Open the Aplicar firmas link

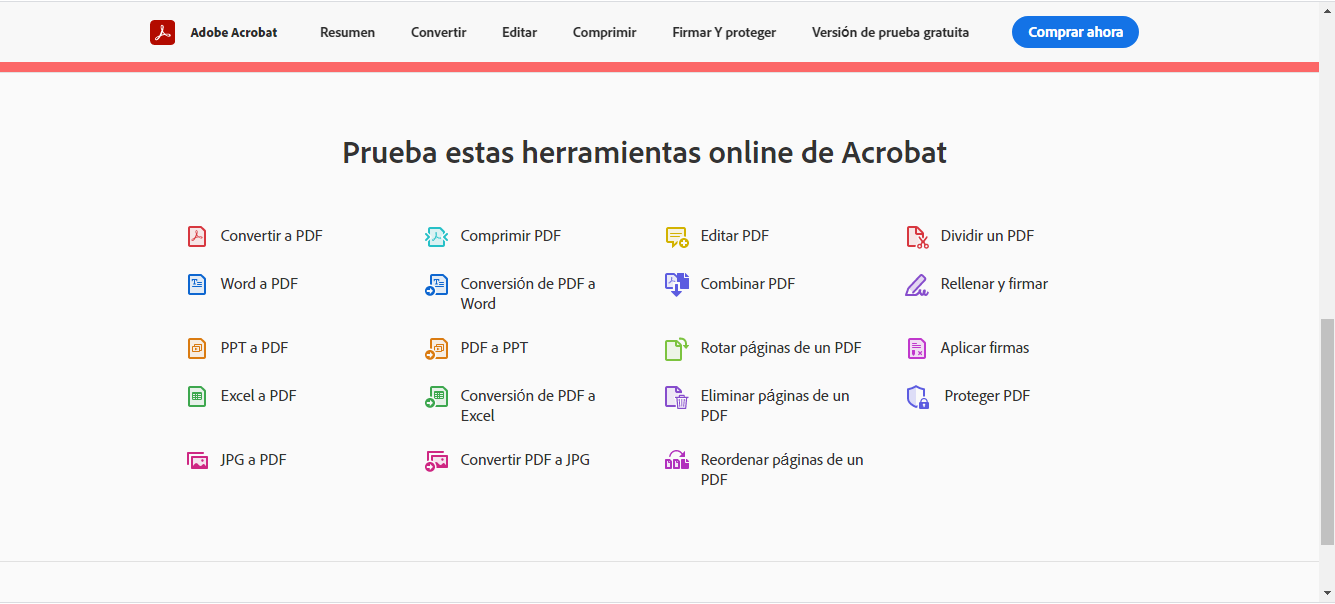985,348
